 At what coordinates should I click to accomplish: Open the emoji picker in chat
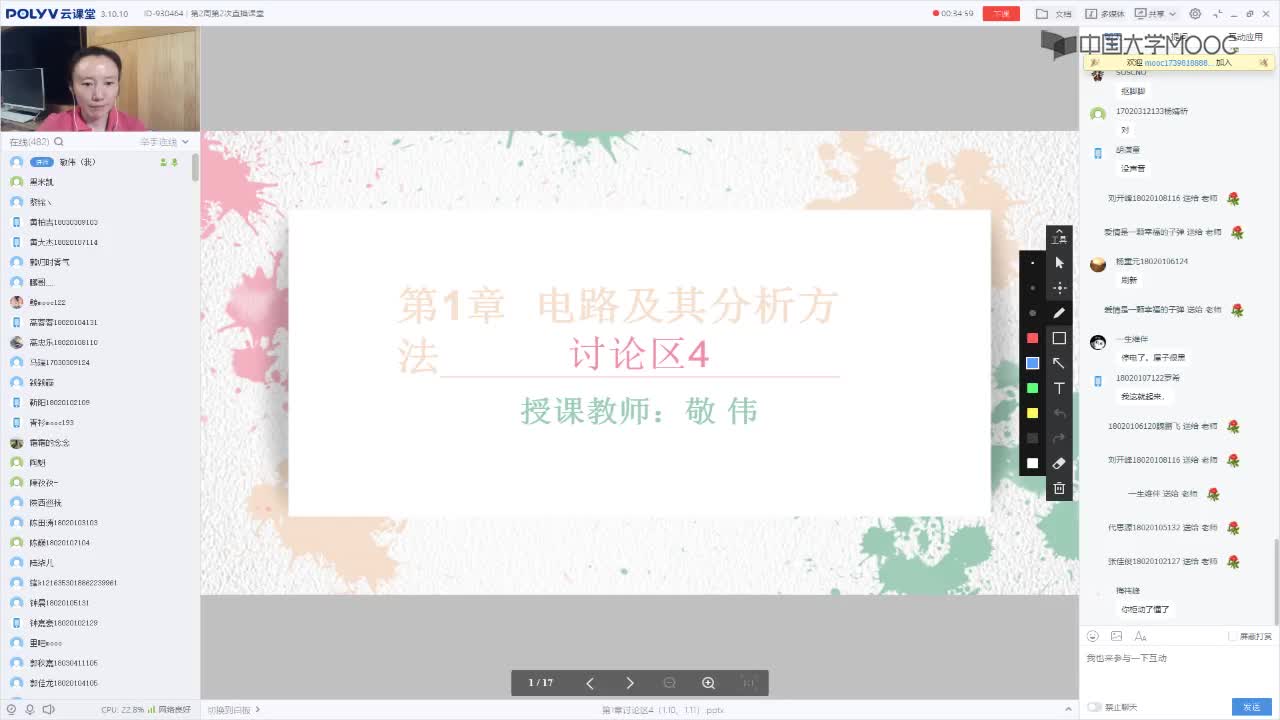(1093, 636)
